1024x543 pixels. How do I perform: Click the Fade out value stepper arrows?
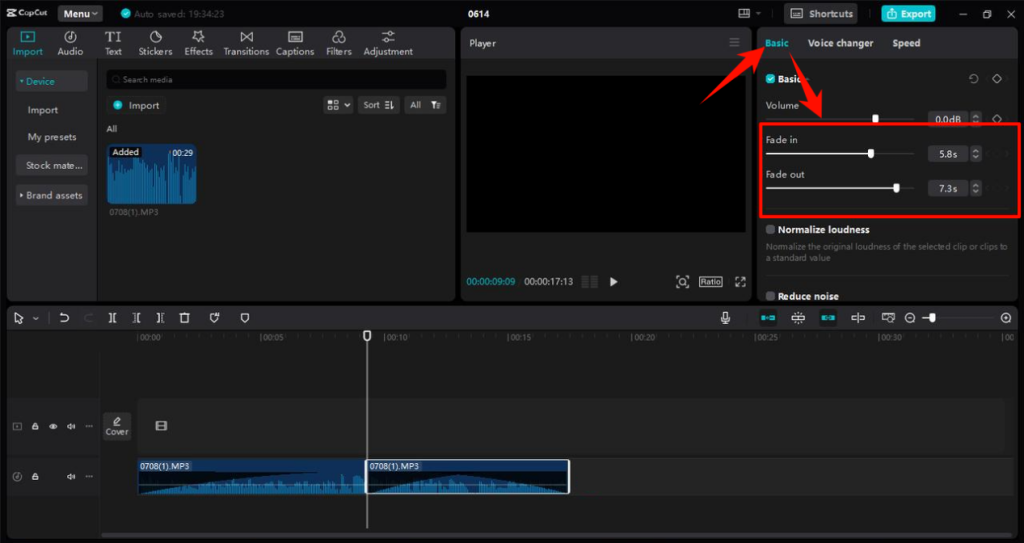tap(976, 189)
